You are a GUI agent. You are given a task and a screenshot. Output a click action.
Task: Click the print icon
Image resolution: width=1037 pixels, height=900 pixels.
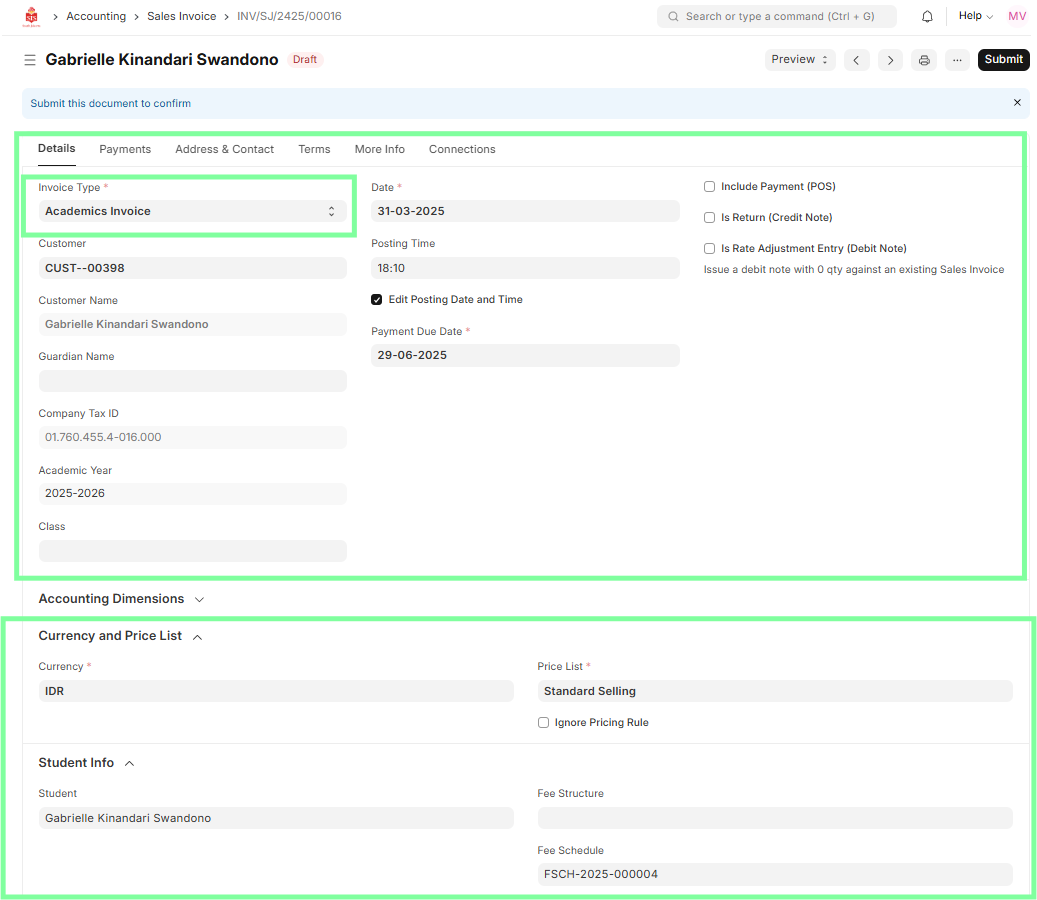pos(924,60)
